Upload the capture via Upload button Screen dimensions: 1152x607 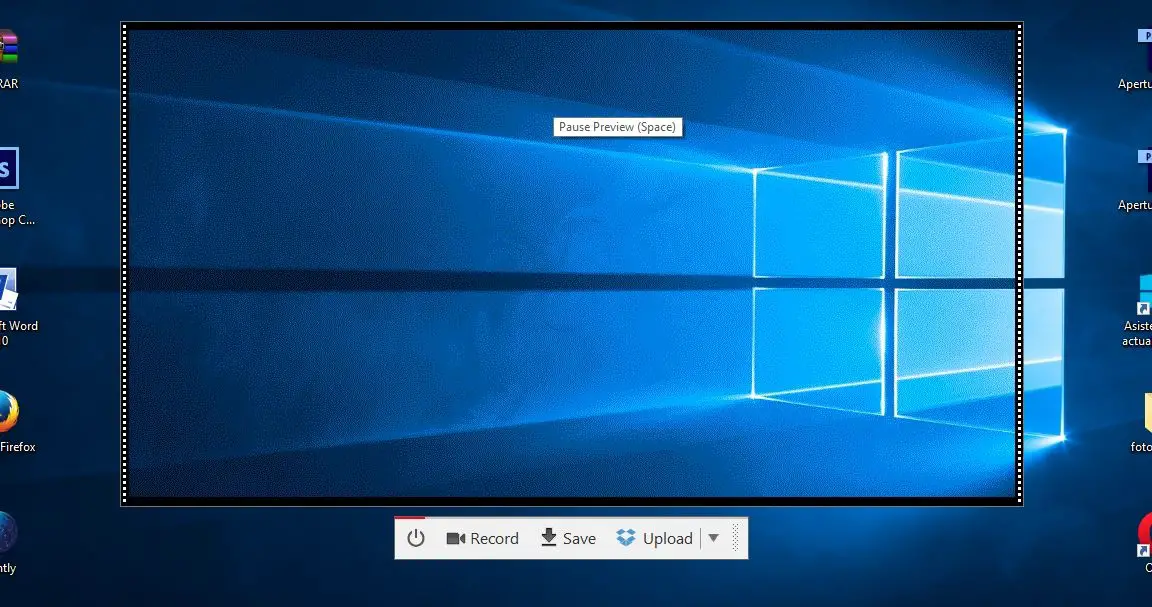point(654,539)
